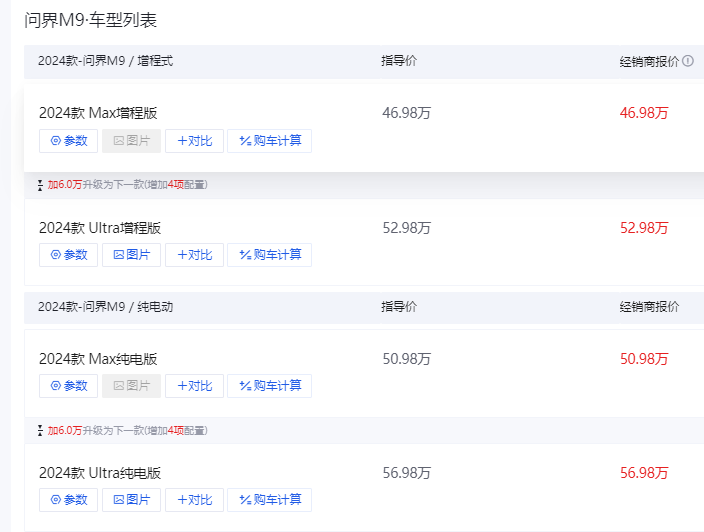This screenshot has width=704, height=532.
Task: Click 指导价 column header in 增程式 section
Action: click(x=399, y=61)
